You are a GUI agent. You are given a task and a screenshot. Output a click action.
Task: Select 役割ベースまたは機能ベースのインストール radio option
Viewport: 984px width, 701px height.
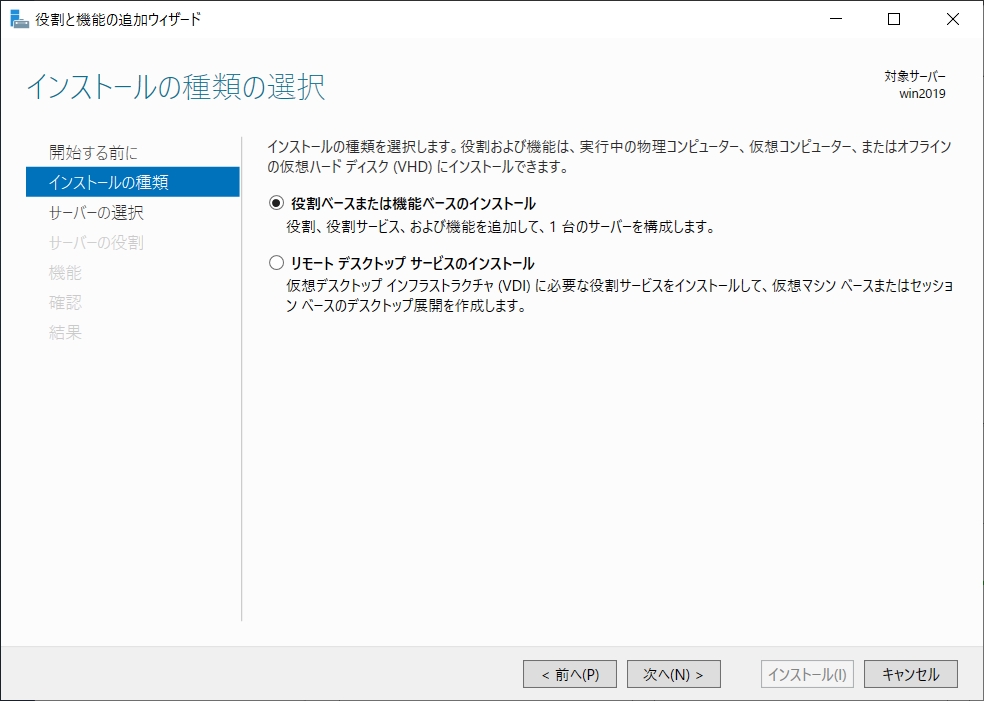click(277, 204)
